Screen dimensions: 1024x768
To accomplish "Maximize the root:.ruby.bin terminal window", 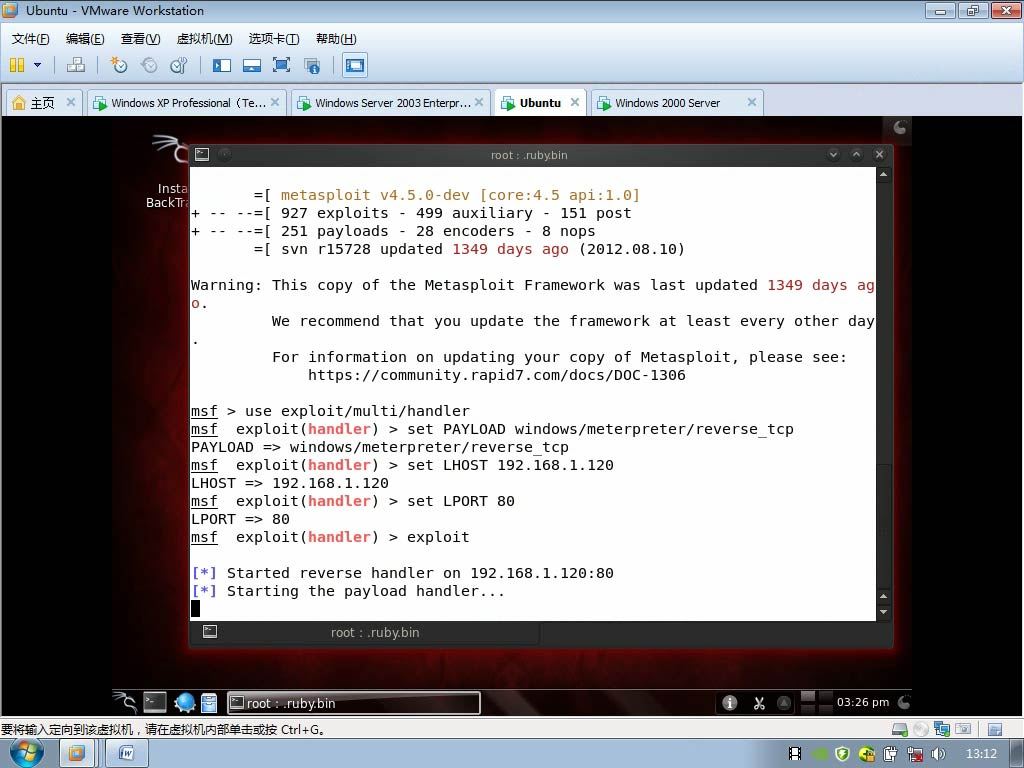I will click(856, 154).
